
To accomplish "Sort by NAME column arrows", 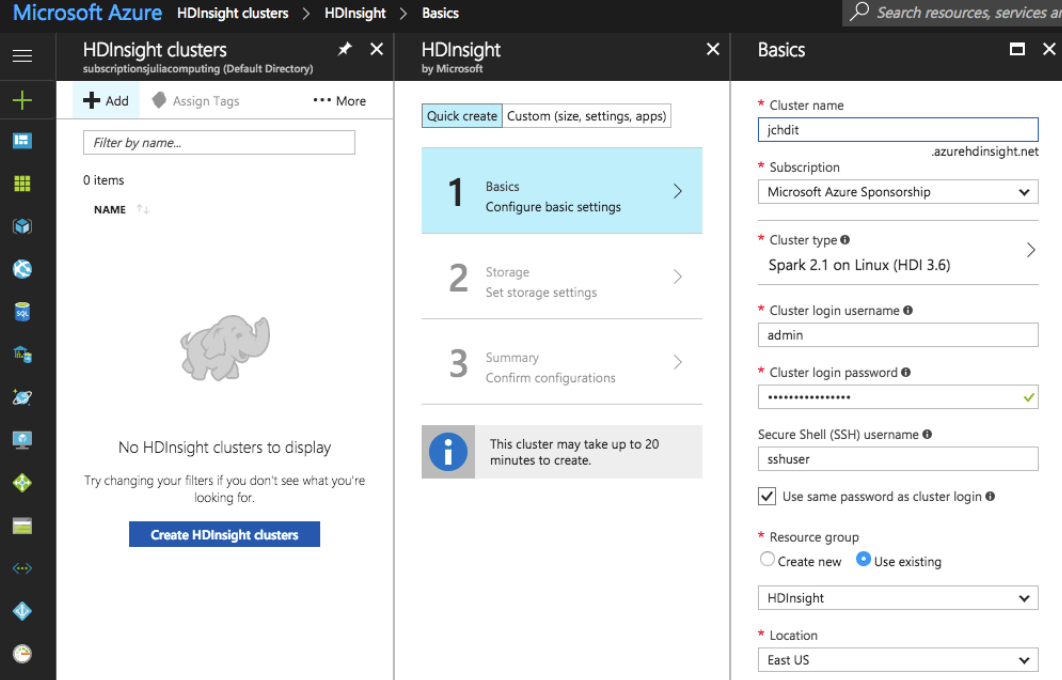I will (142, 209).
